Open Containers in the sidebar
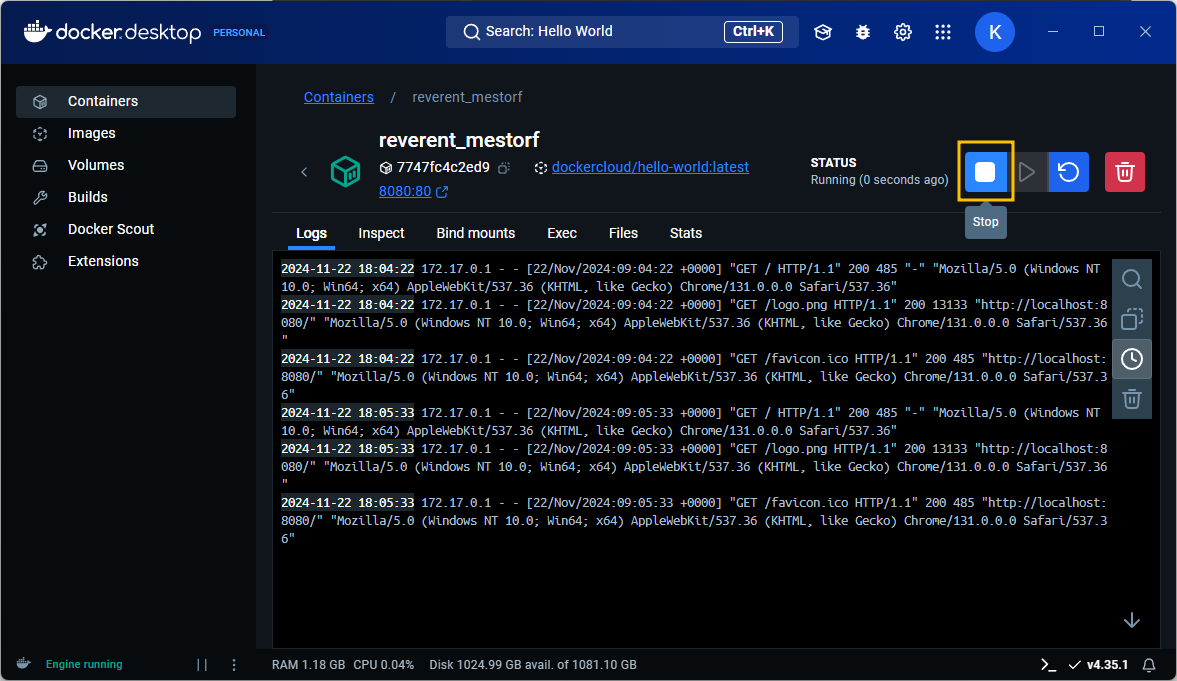 click(126, 101)
